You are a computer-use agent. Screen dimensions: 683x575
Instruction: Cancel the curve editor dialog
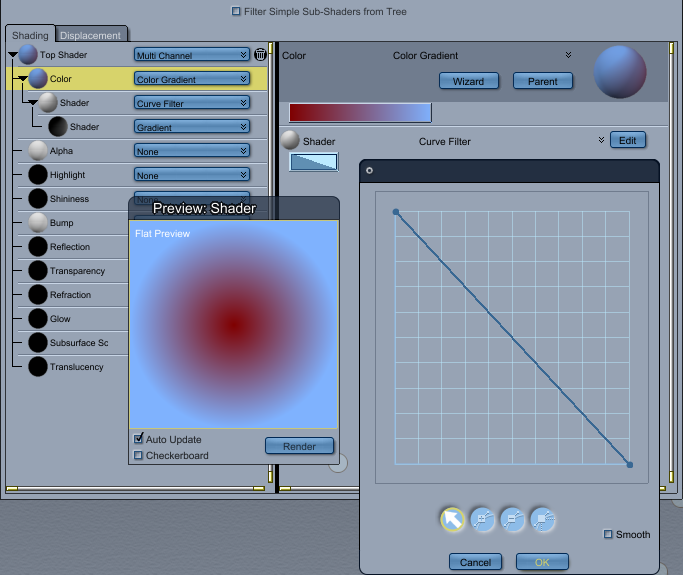(475, 562)
